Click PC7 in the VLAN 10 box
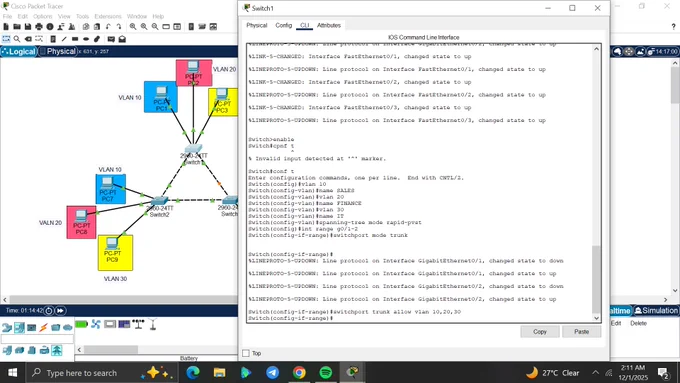680x383 pixels. 108,184
